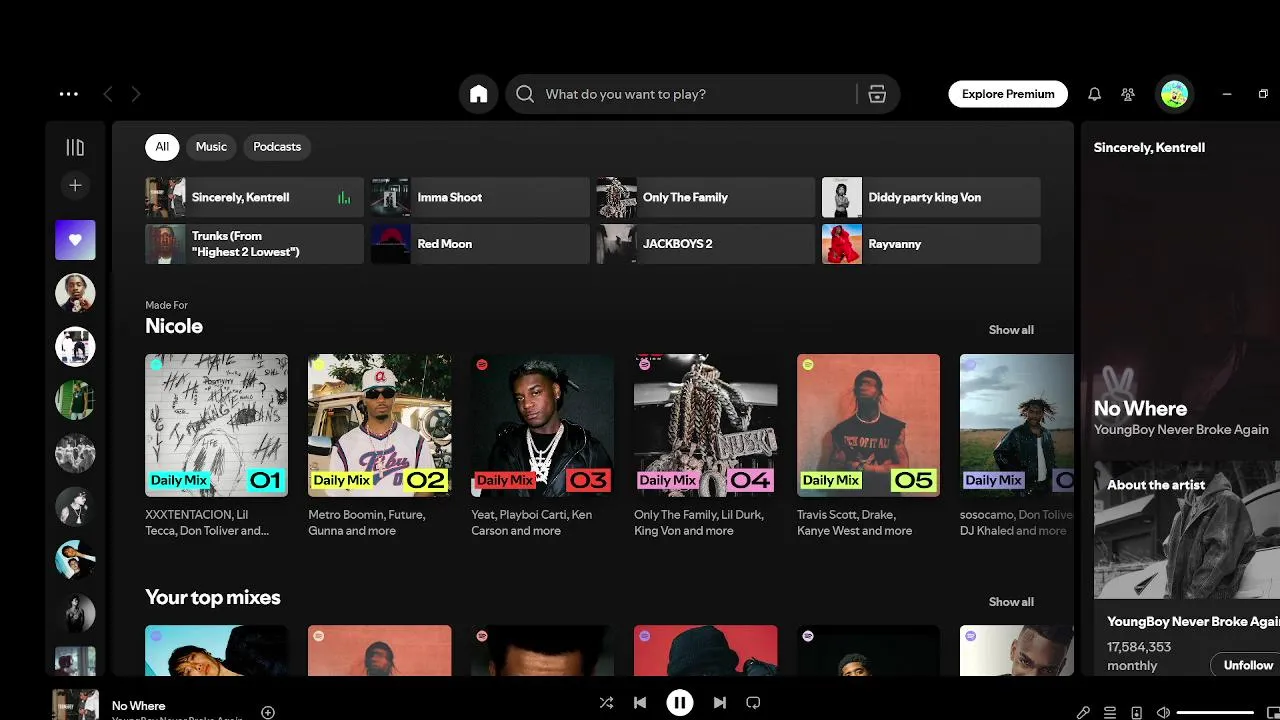Open Friend Activity icon
Image resolution: width=1280 pixels, height=720 pixels.
(1128, 94)
